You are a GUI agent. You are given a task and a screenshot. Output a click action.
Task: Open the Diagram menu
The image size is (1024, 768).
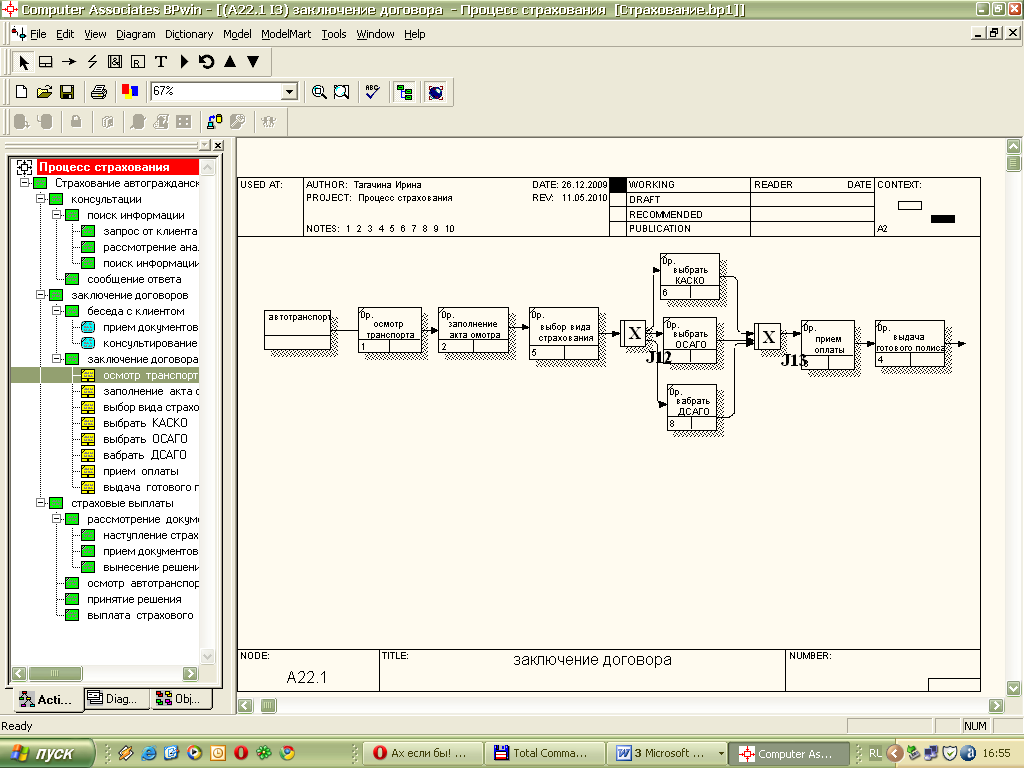[136, 34]
